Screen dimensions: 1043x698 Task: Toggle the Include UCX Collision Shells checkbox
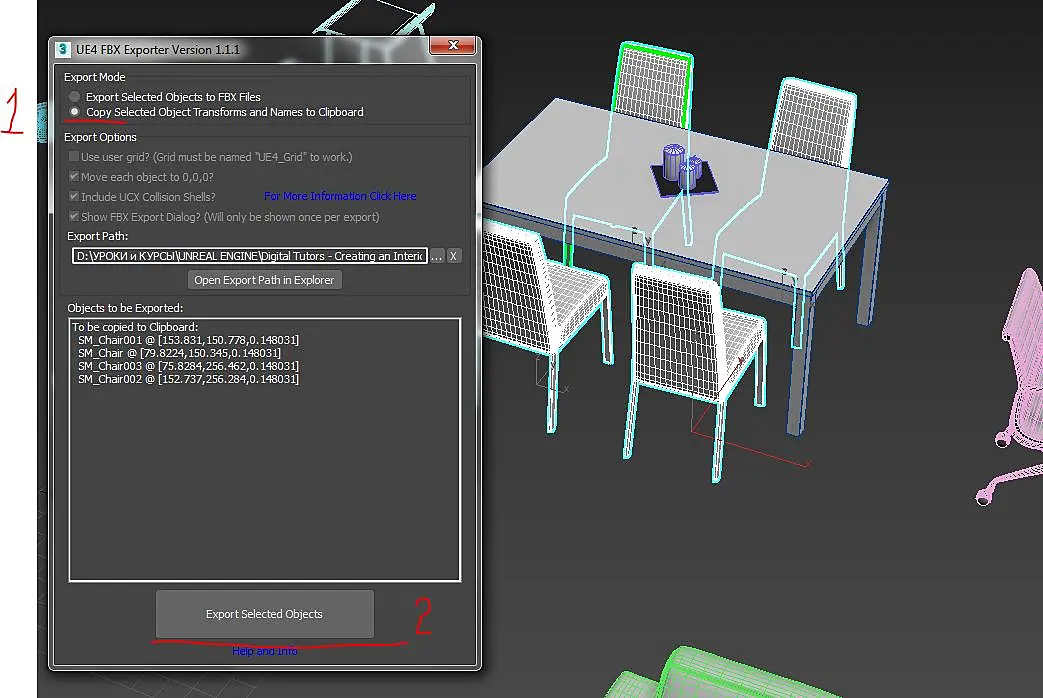click(x=74, y=196)
